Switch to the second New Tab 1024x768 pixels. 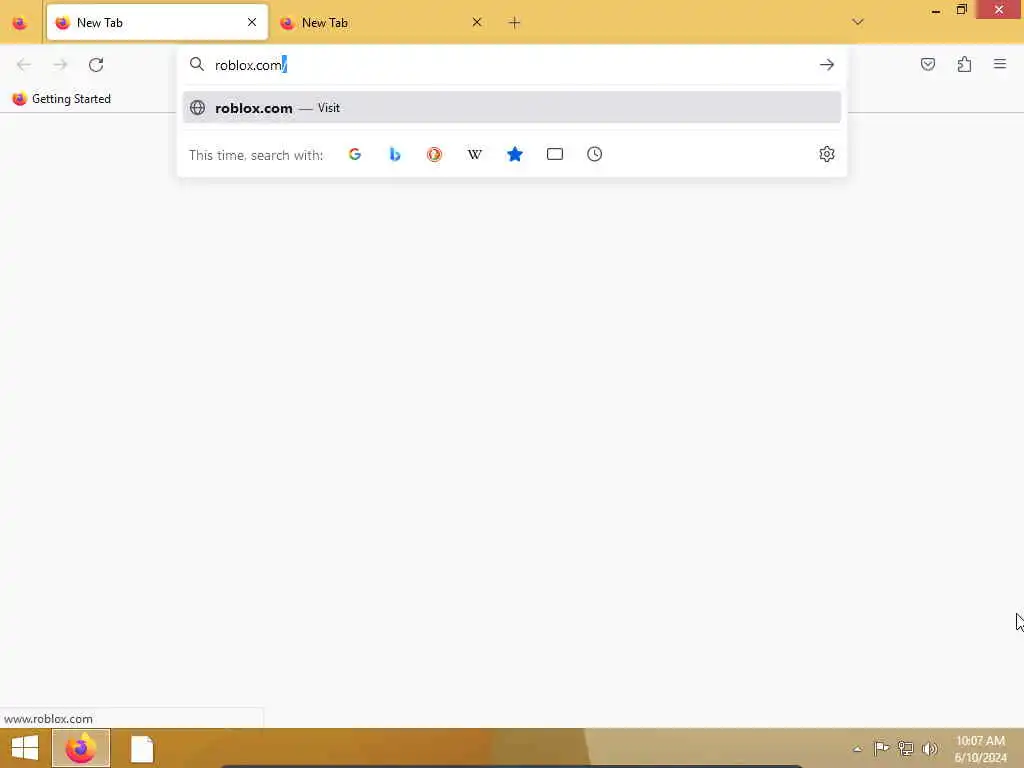coord(381,22)
